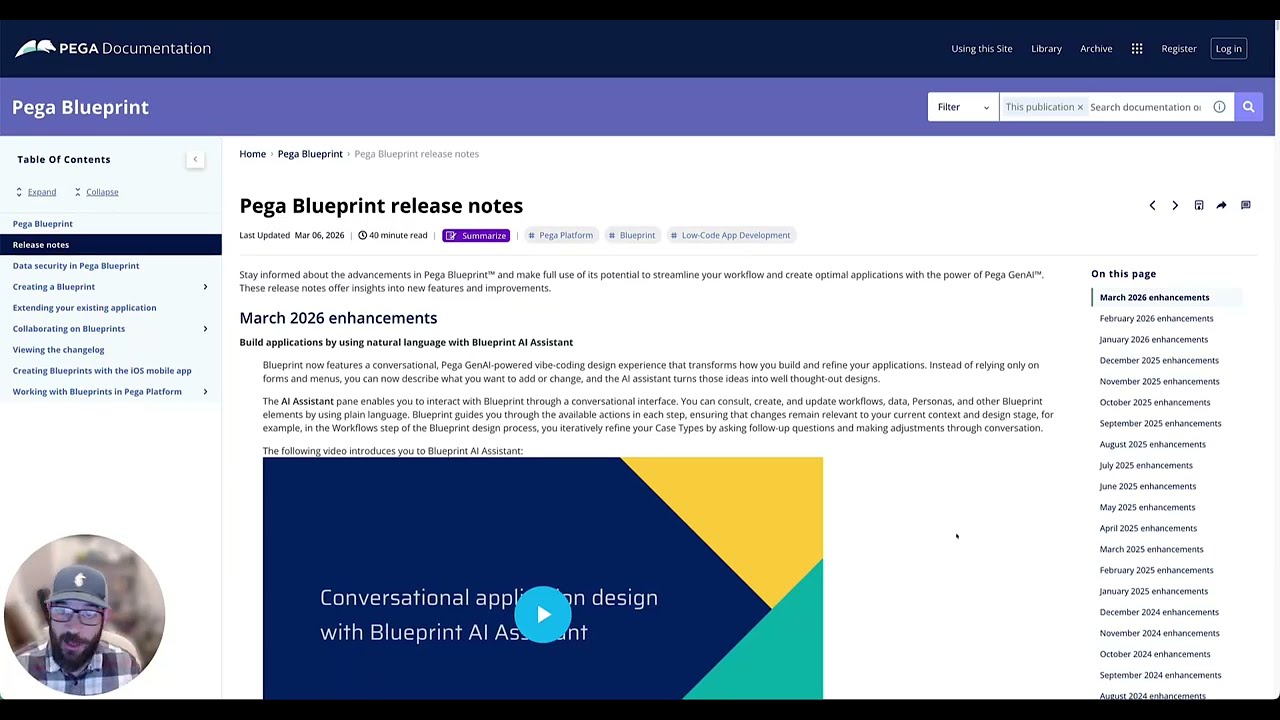Jump to December 2024 enhancements

1159,612
